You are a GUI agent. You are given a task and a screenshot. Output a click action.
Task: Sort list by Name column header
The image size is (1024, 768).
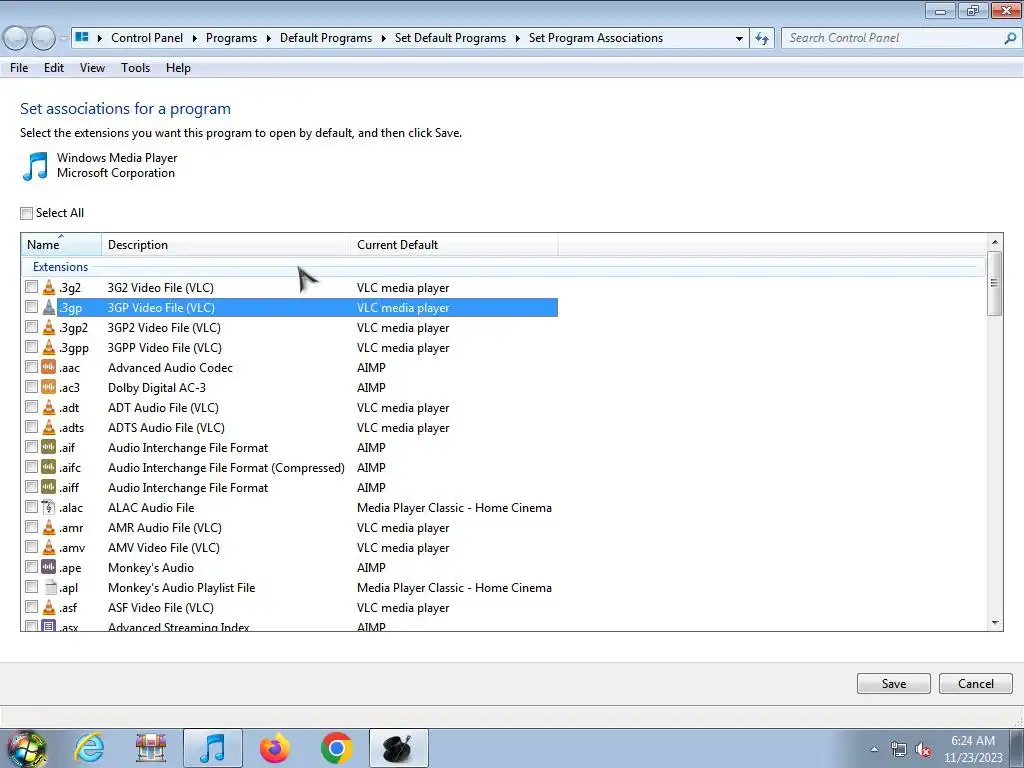point(61,244)
